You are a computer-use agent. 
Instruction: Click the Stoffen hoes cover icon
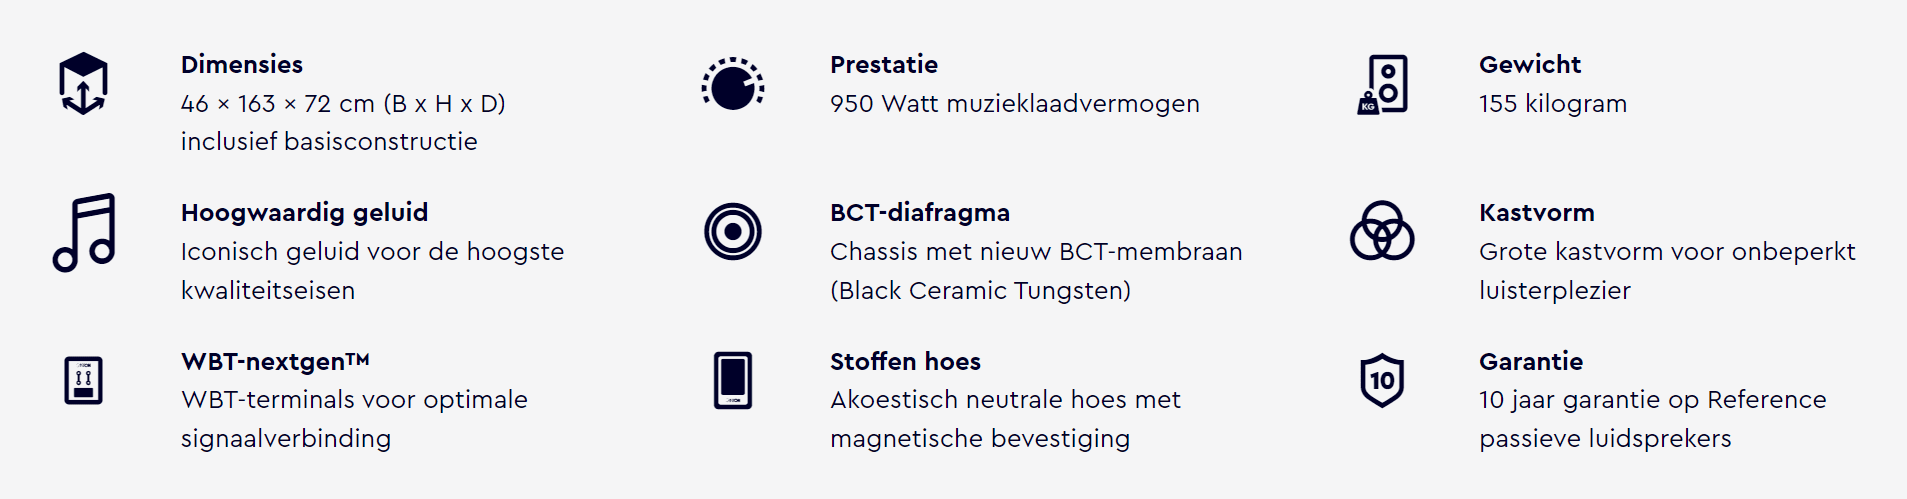pos(732,380)
